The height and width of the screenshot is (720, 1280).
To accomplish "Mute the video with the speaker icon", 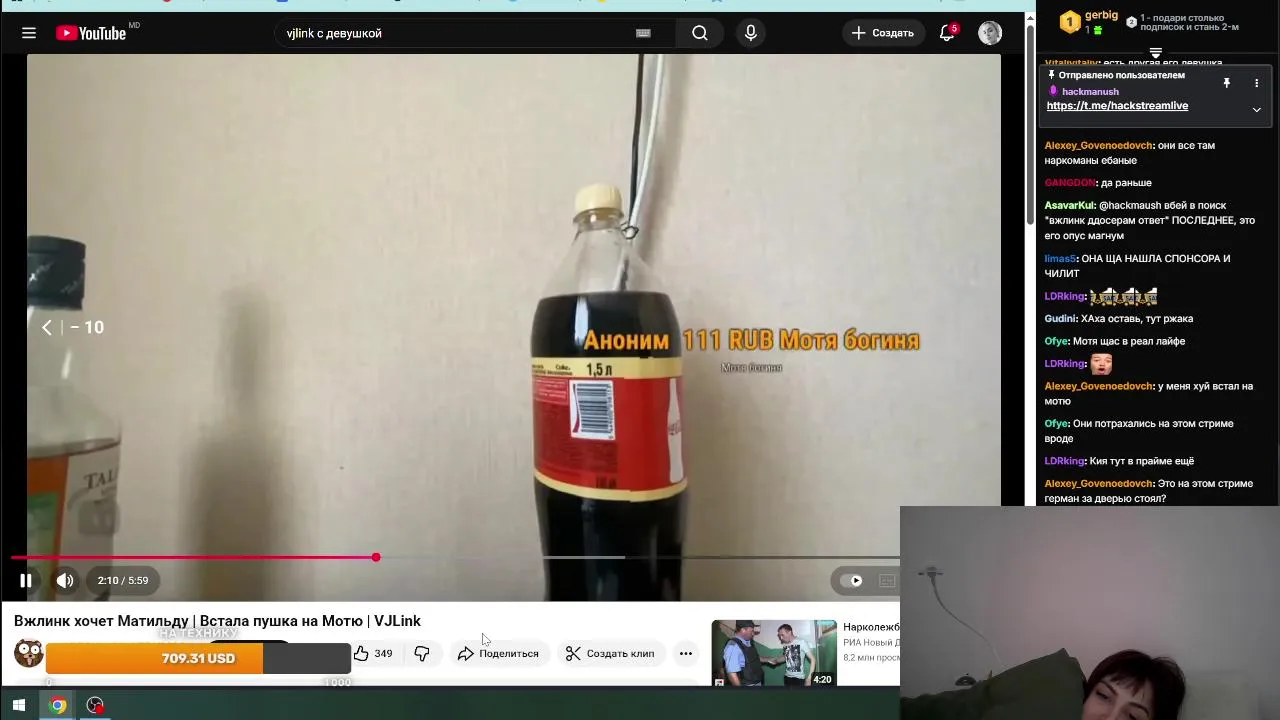I will click(x=65, y=580).
